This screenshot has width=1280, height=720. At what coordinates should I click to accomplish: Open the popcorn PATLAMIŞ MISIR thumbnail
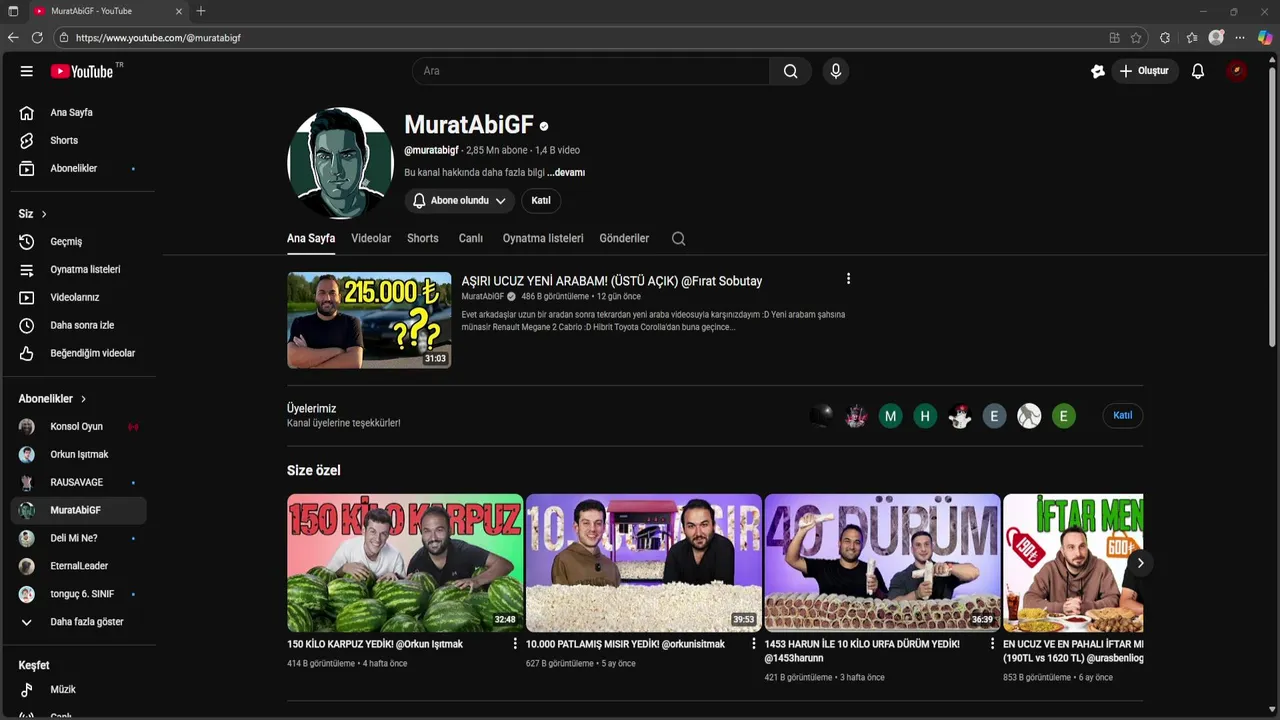point(644,563)
